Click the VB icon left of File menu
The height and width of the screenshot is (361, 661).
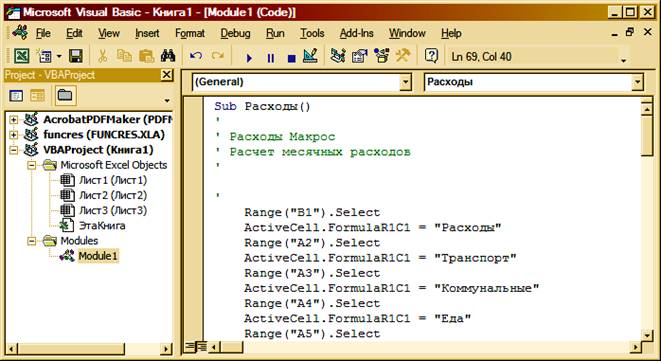(x=20, y=32)
